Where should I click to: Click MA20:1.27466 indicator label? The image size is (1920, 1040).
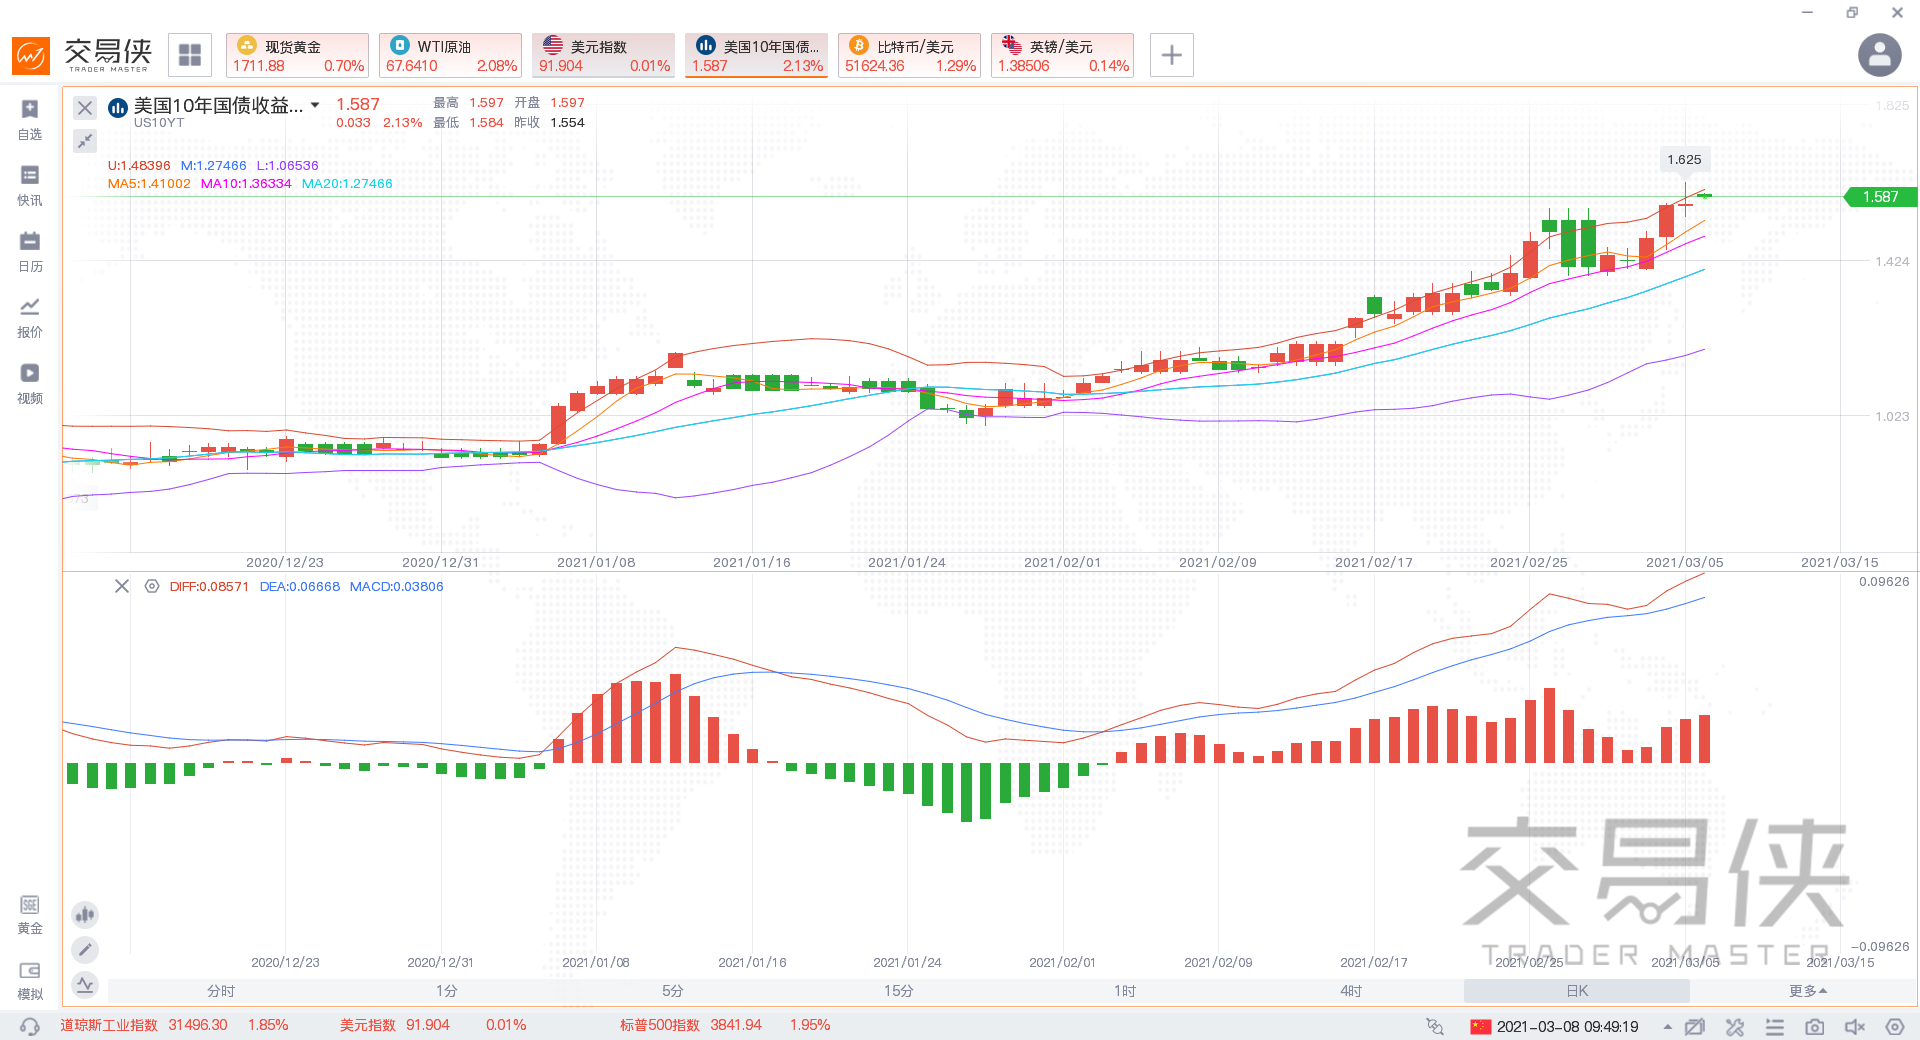point(347,184)
